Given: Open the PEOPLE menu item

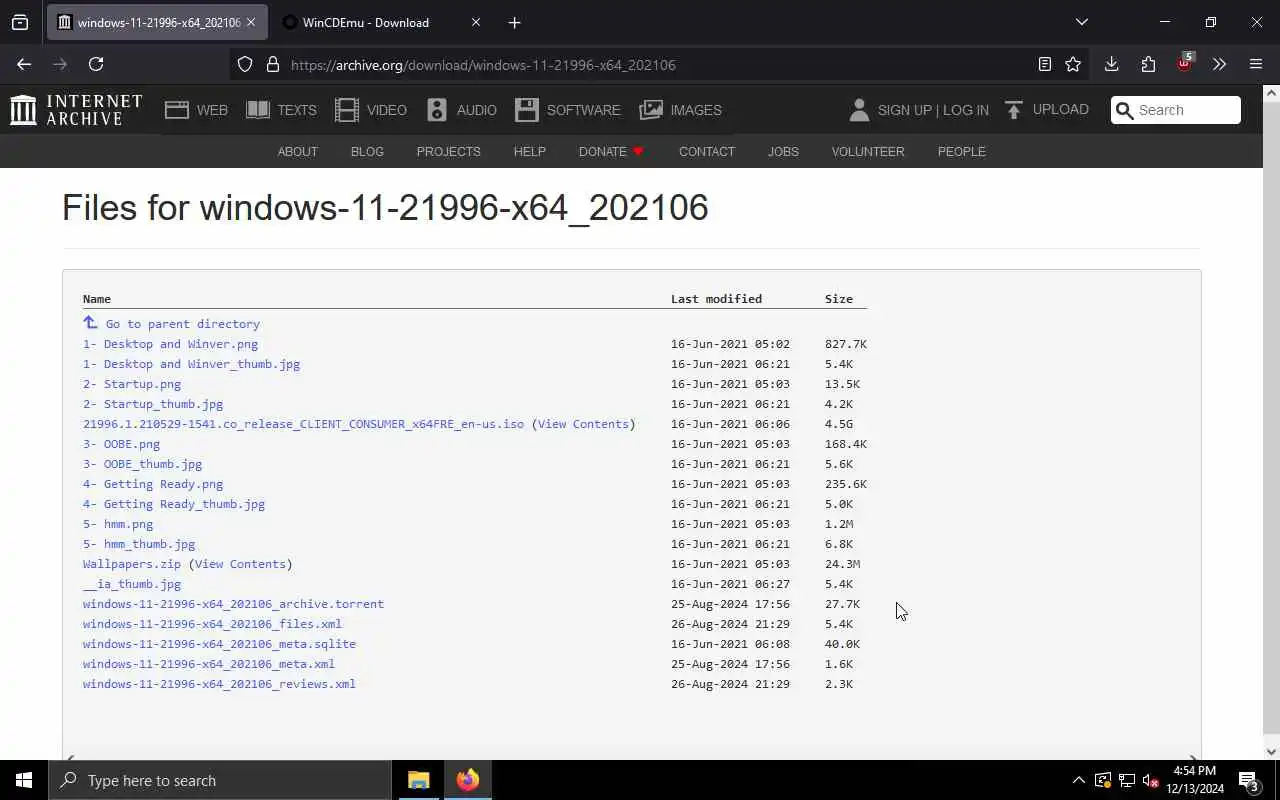Looking at the screenshot, I should tap(961, 151).
